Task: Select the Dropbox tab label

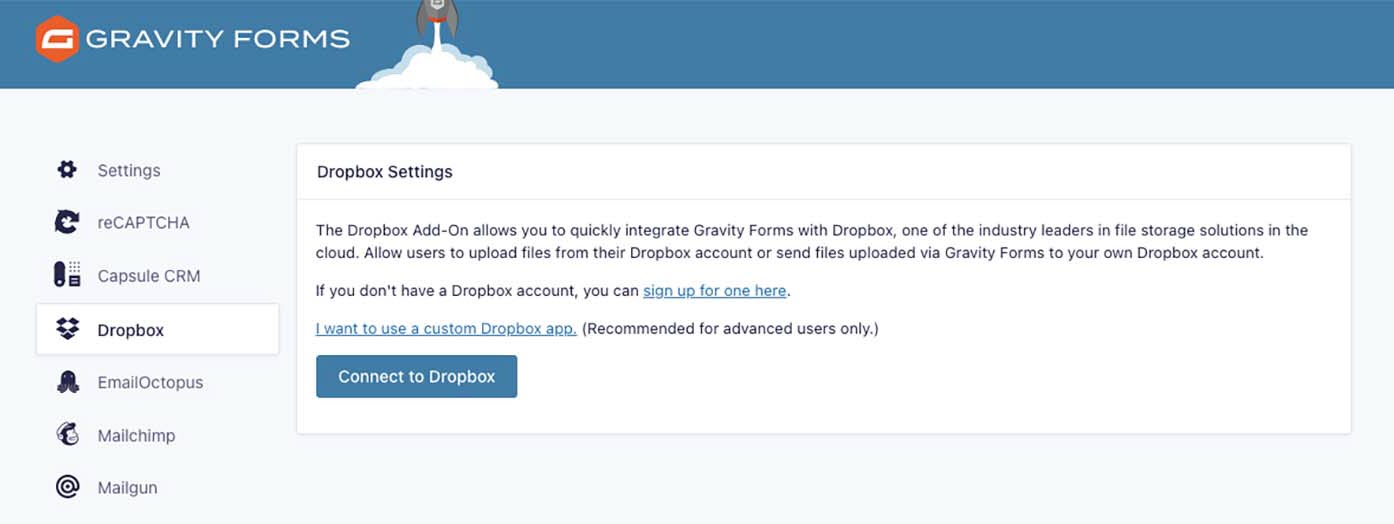Action: (131, 330)
